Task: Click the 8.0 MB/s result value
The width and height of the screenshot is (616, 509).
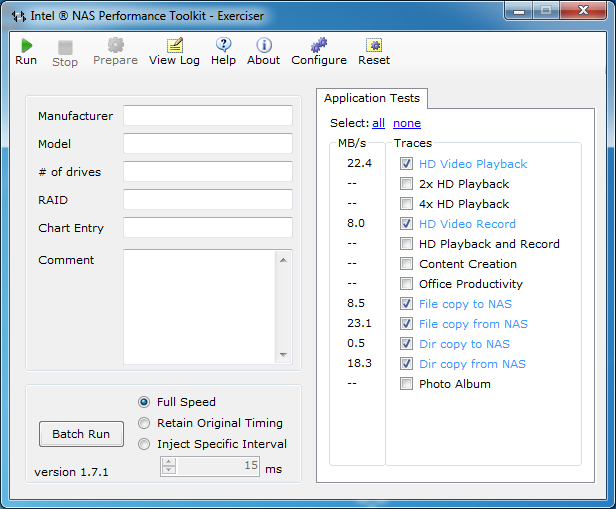Action: (356, 223)
